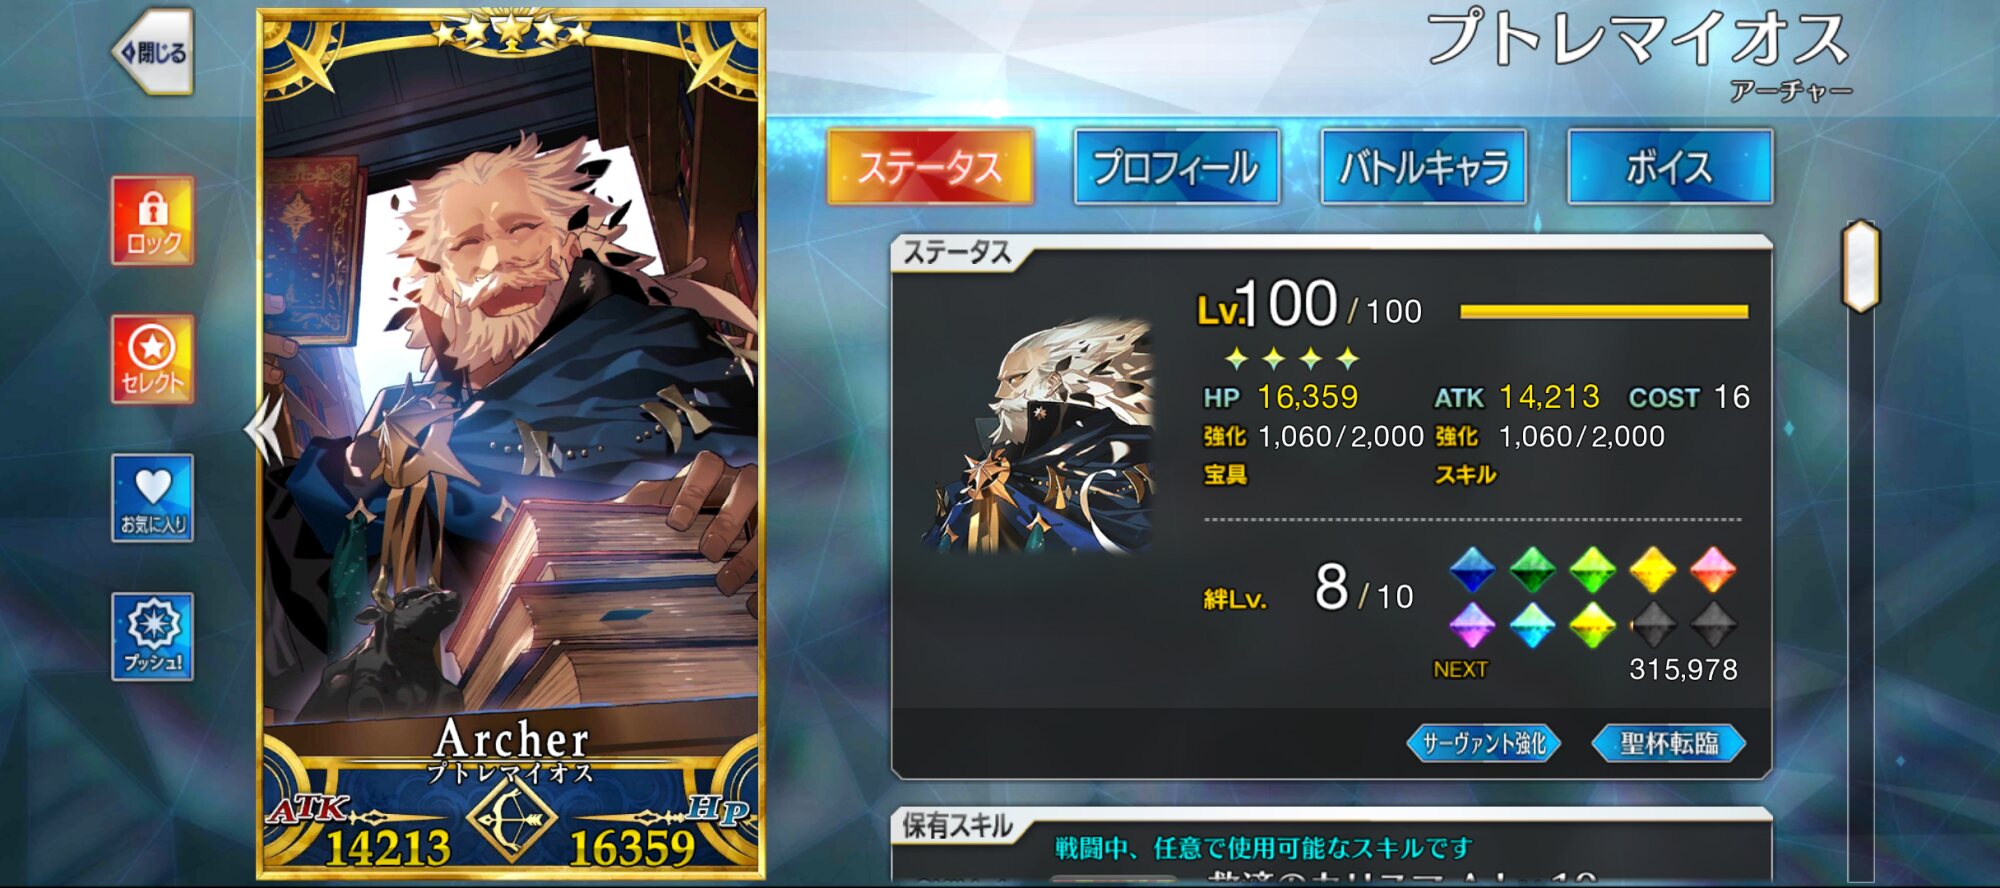2000x888 pixels.
Task: Click the pink bond gem icon
Action: 1713,570
